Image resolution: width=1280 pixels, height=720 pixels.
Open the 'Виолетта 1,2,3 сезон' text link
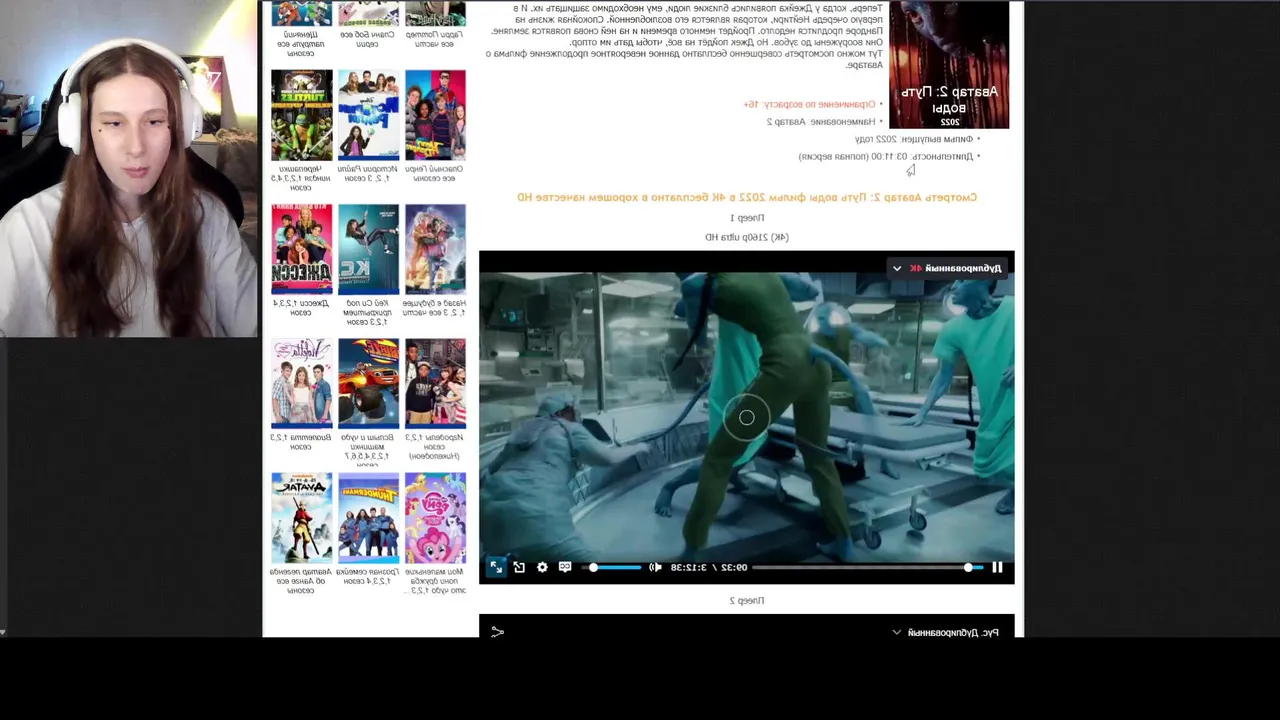pyautogui.click(x=301, y=442)
